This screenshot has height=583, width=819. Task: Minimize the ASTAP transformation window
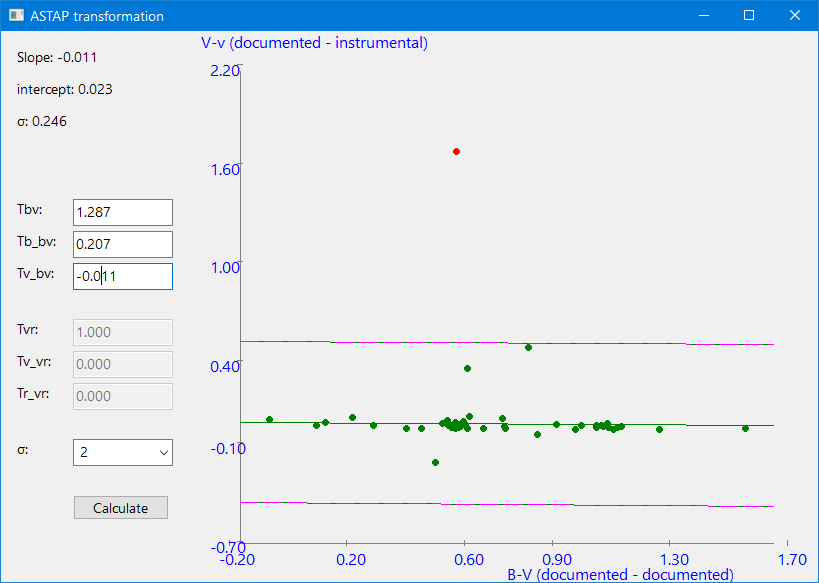click(x=704, y=15)
